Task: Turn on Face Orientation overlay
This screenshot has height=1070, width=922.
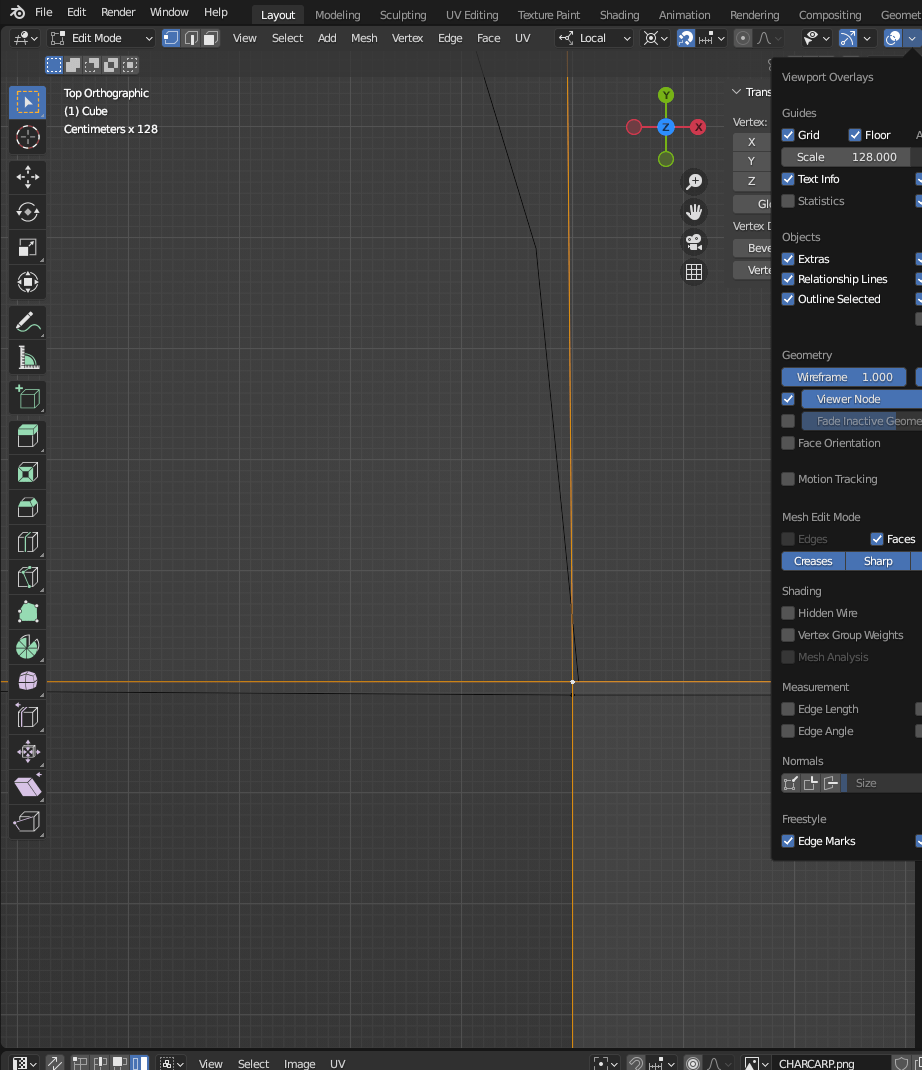Action: tap(788, 443)
